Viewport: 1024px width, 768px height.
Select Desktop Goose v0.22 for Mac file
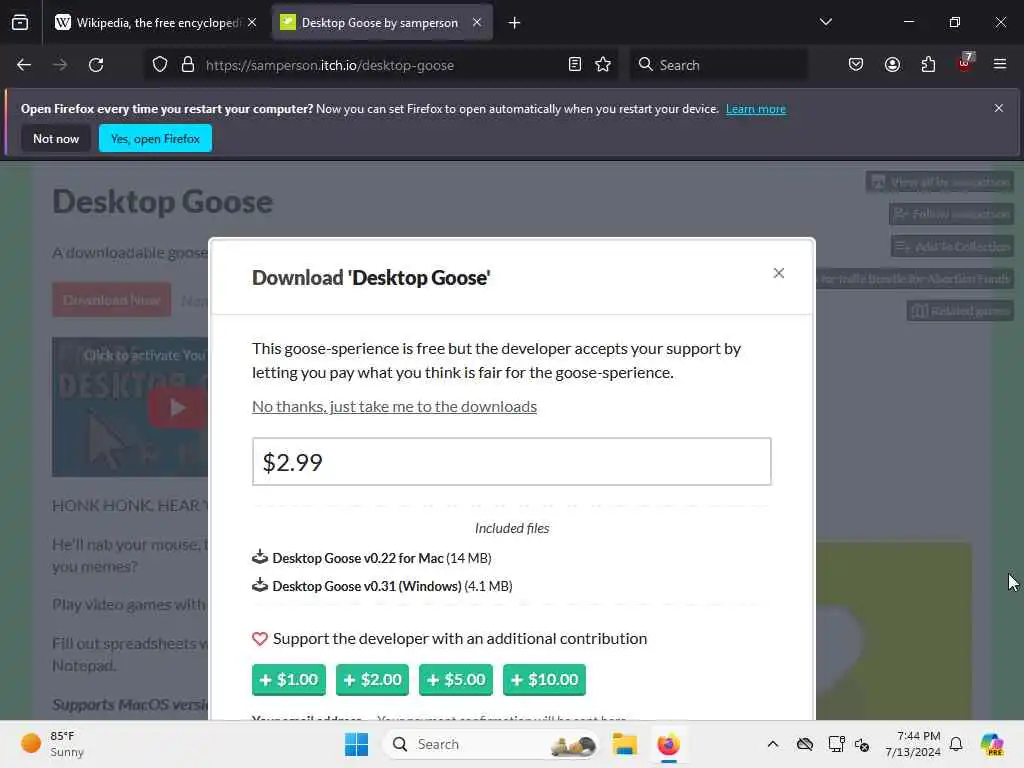(x=372, y=558)
